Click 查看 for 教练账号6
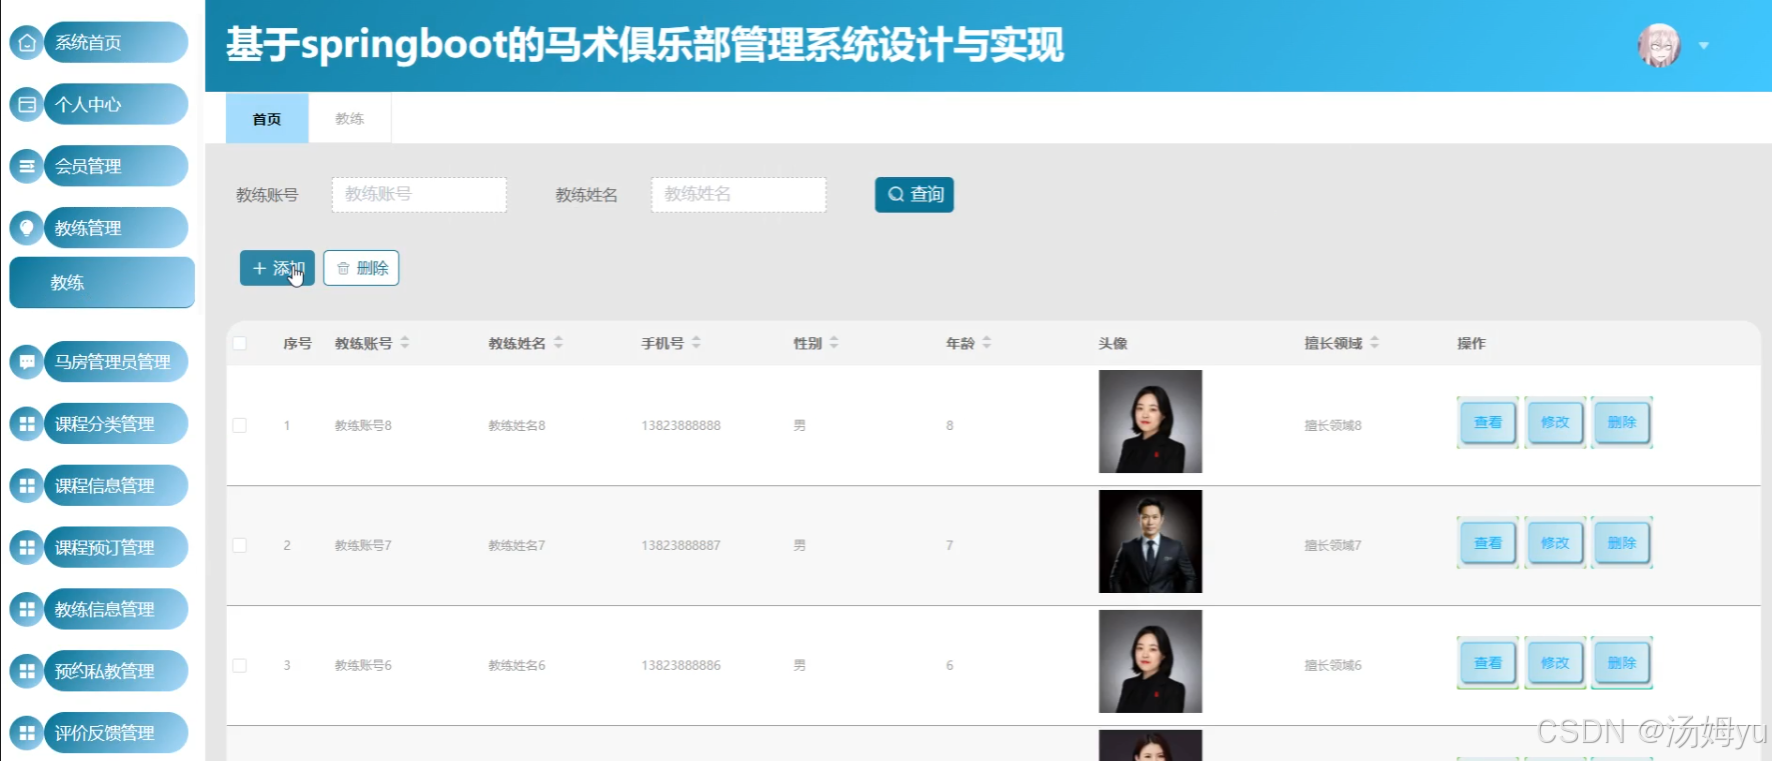Viewport: 1772px width, 761px height. click(1488, 663)
